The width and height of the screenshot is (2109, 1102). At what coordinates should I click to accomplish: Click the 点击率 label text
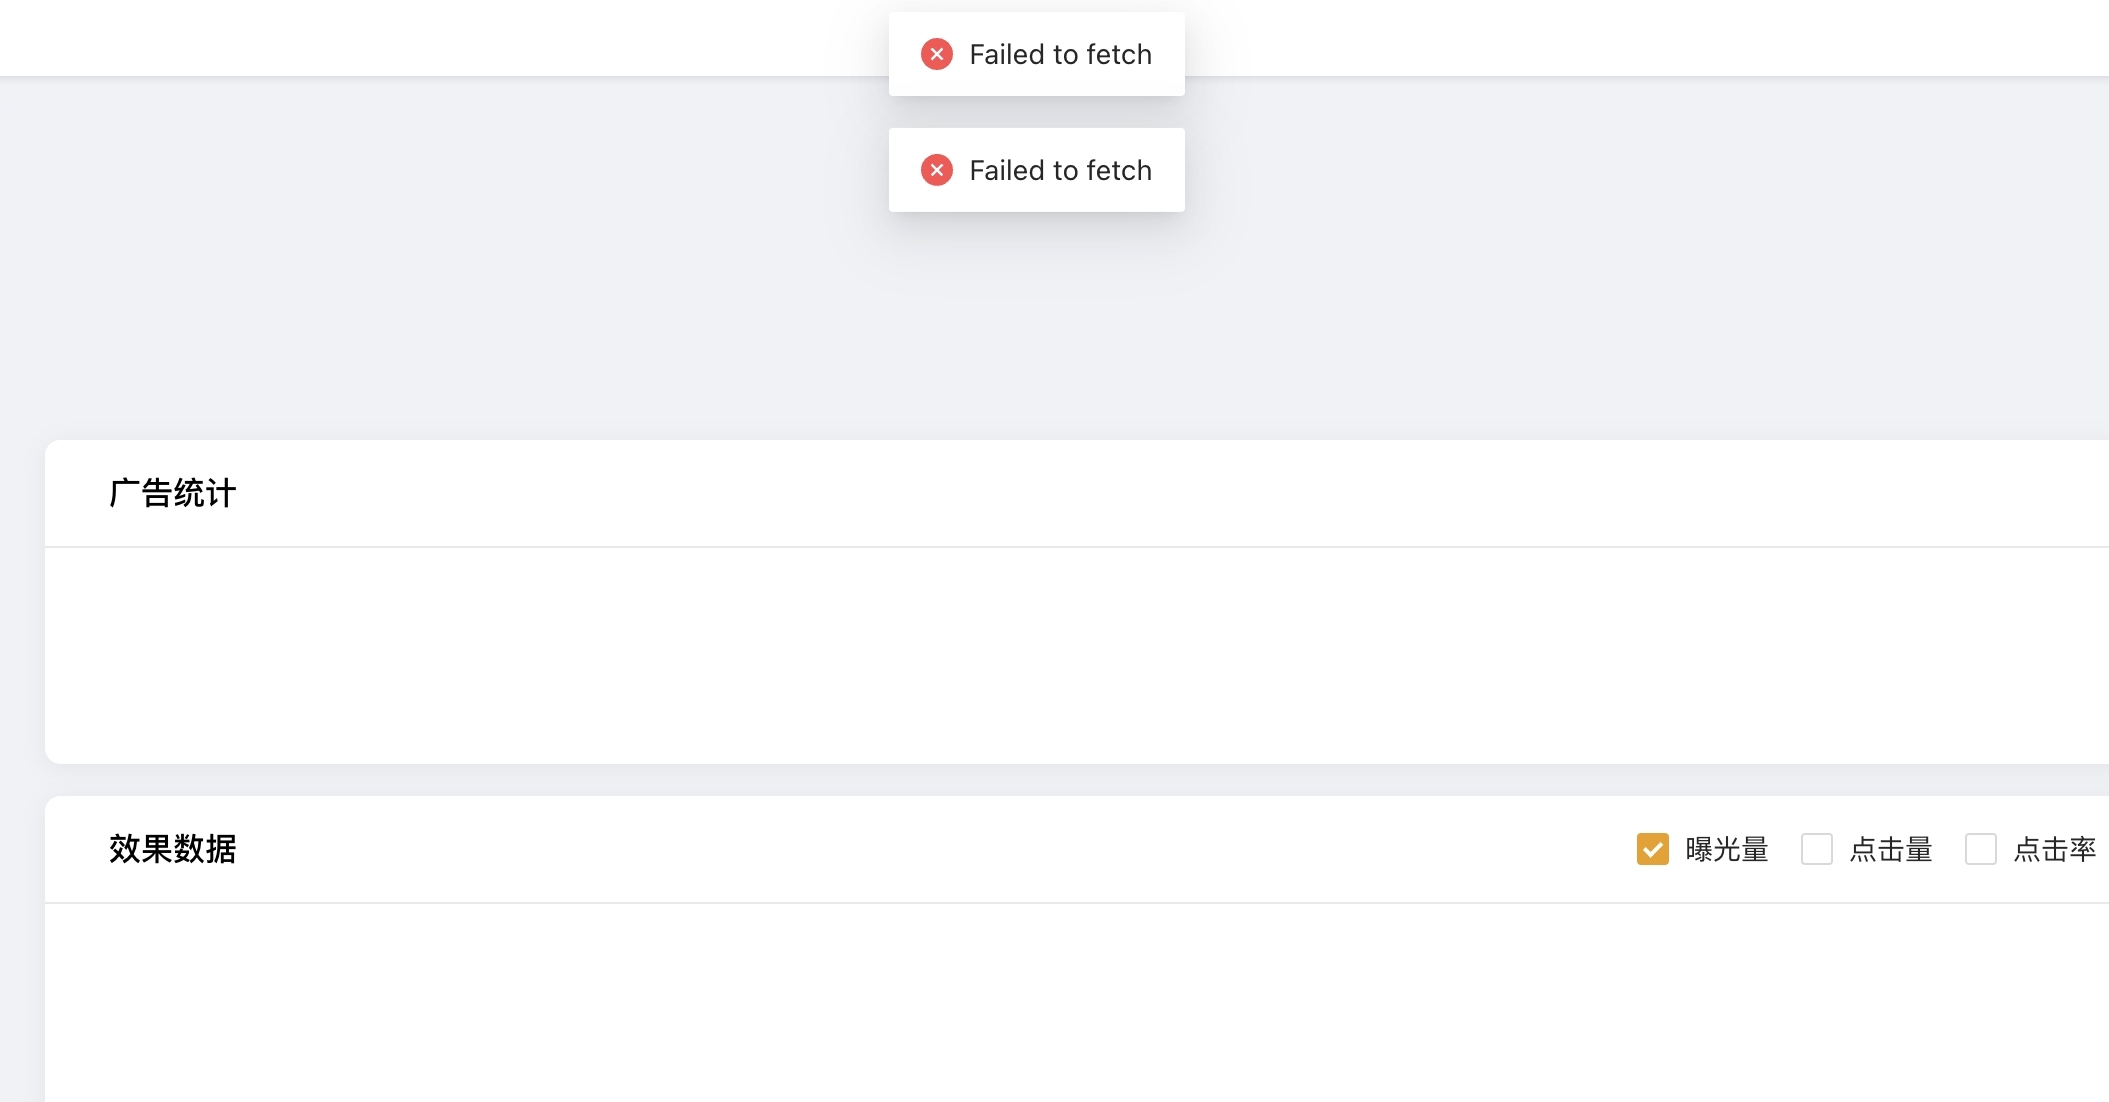click(2054, 849)
